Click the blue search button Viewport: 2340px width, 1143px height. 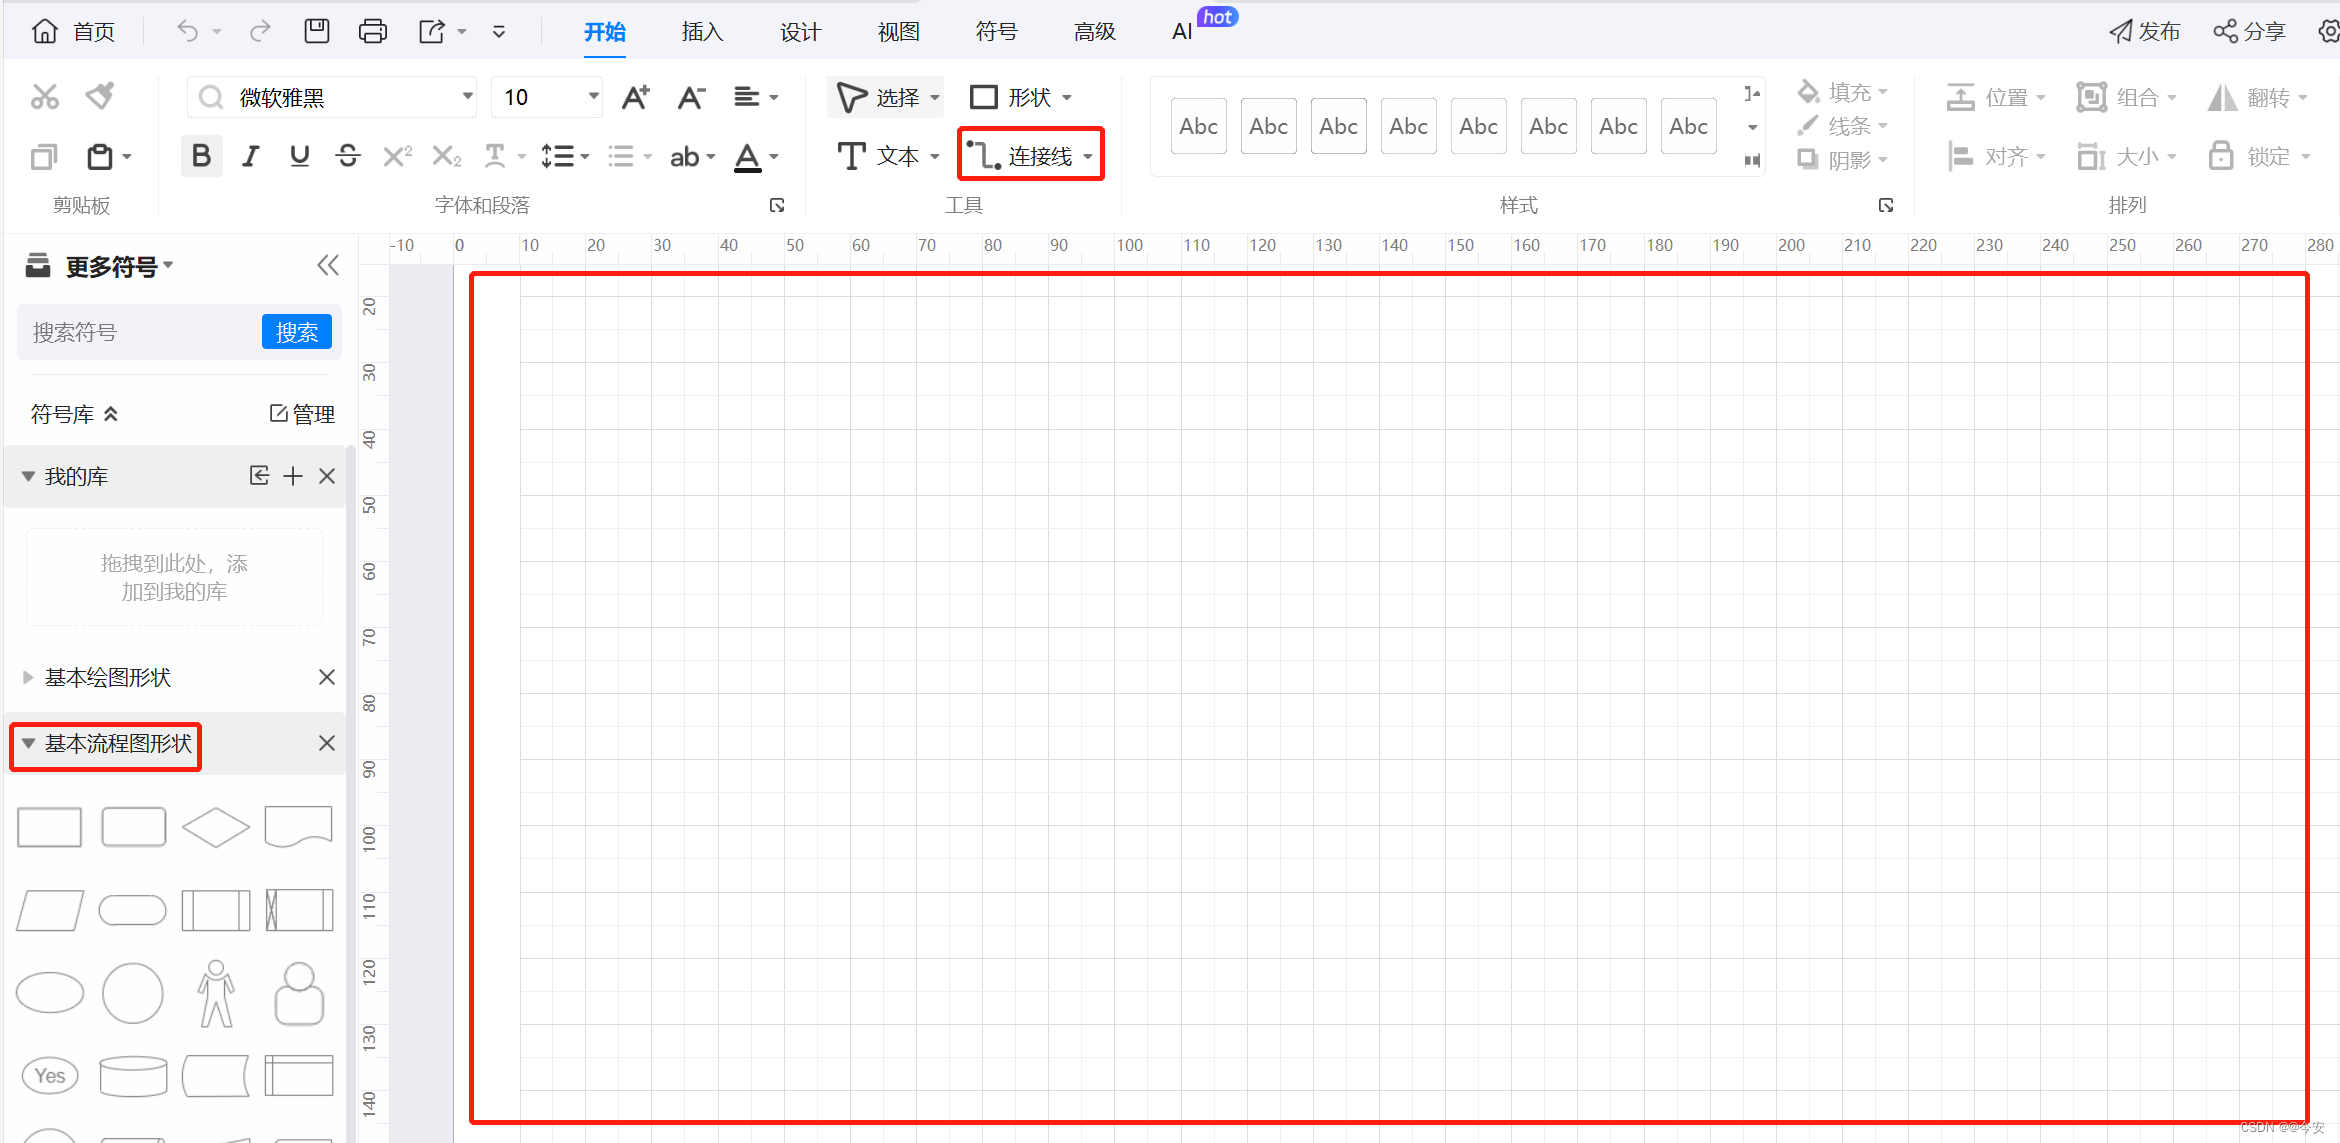click(296, 333)
